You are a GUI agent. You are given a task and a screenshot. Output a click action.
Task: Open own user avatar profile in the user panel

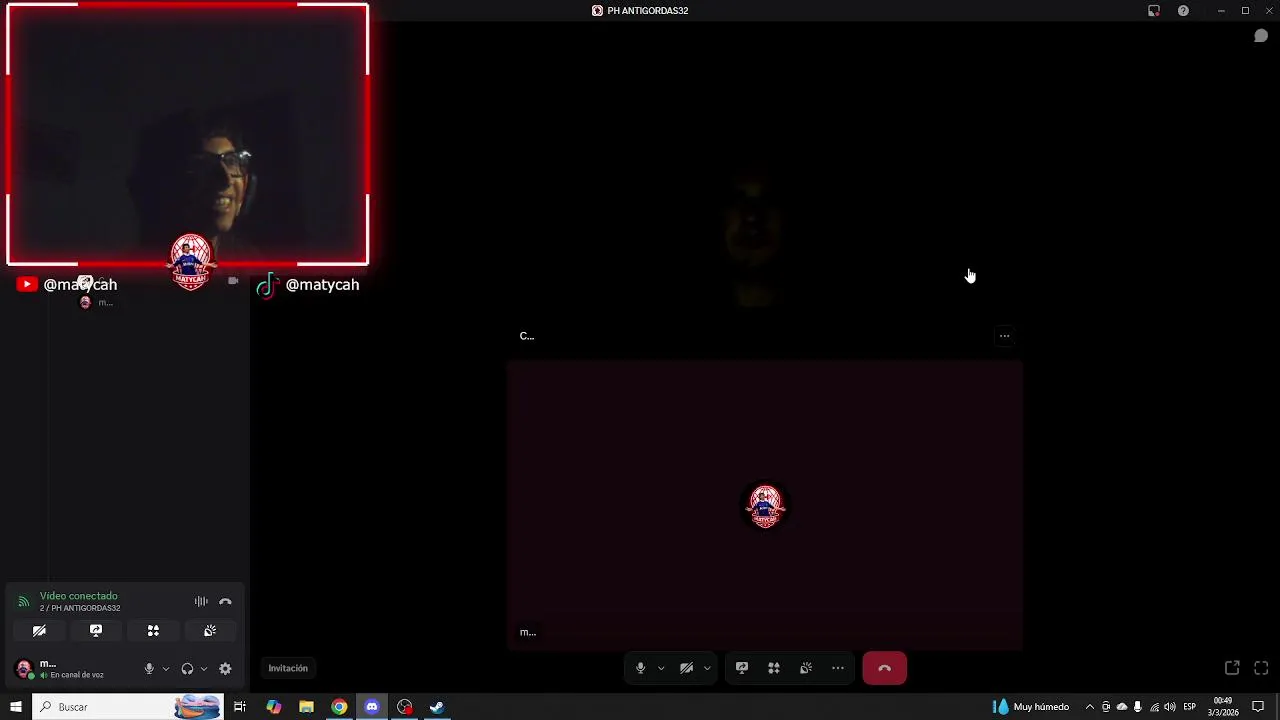[24, 669]
